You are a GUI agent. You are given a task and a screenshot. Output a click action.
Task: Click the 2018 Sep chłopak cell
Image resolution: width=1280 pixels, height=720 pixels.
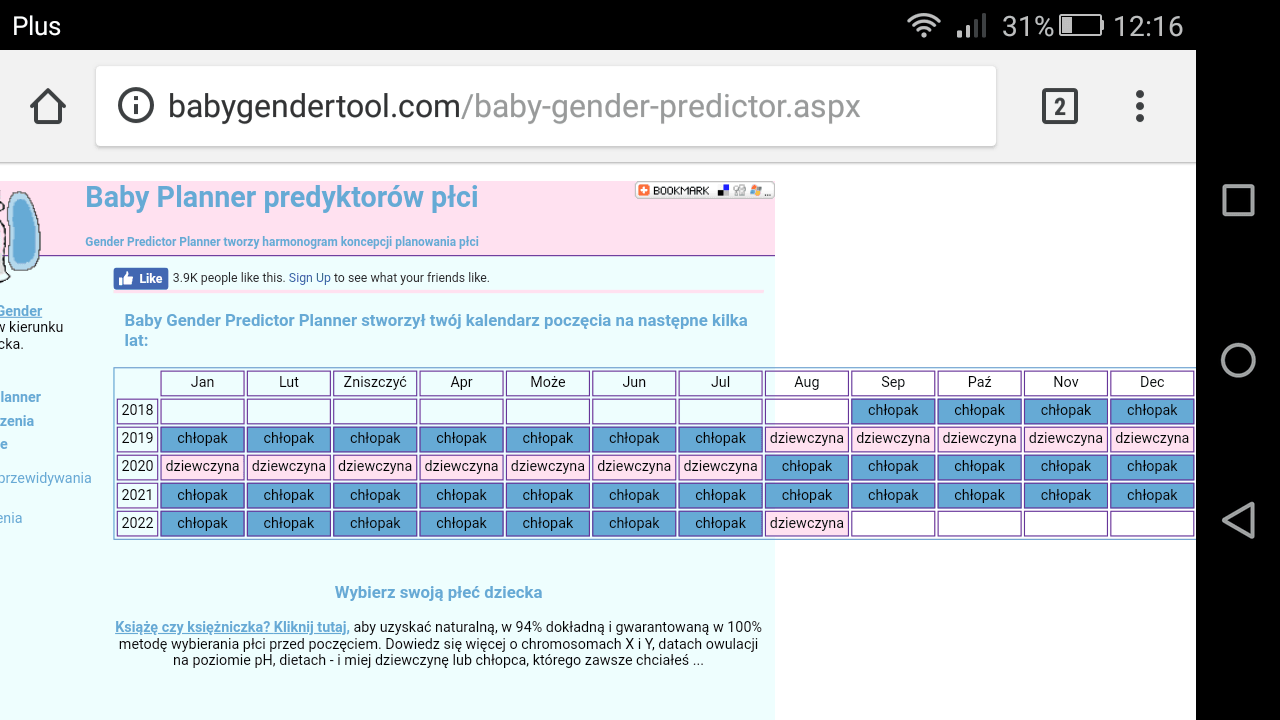893,410
